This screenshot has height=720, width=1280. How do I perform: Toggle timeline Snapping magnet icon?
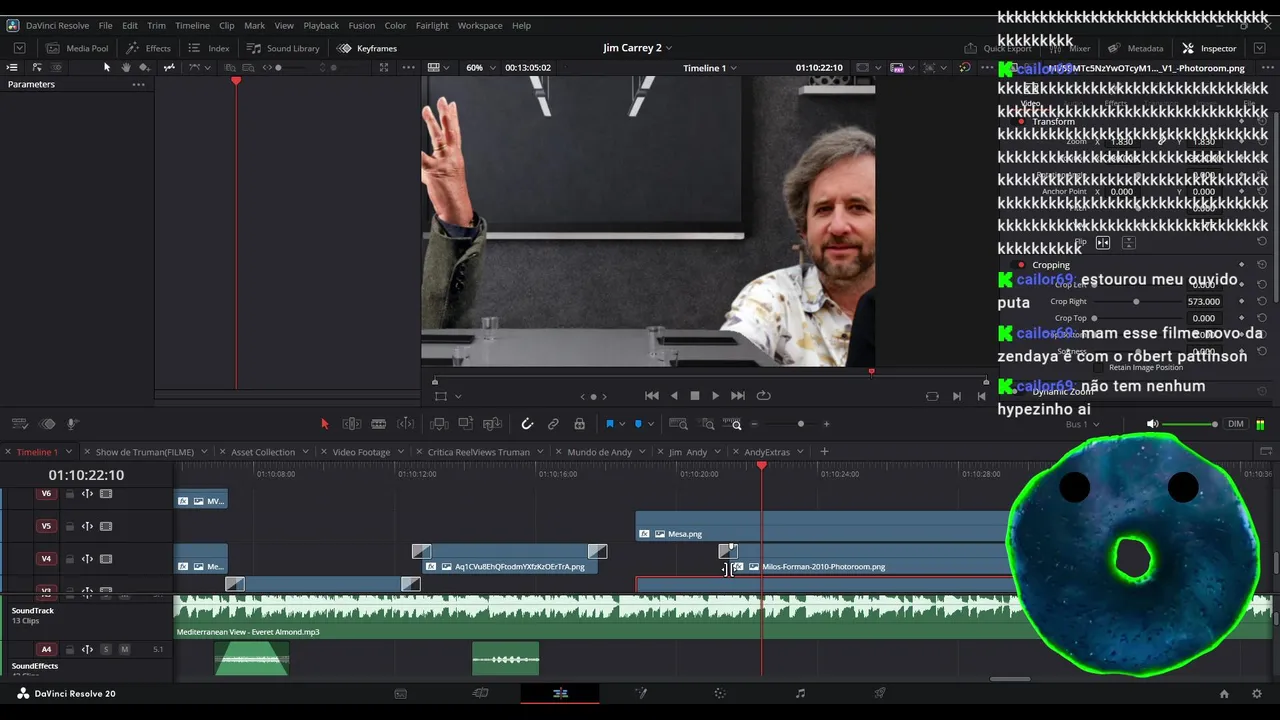tap(527, 424)
